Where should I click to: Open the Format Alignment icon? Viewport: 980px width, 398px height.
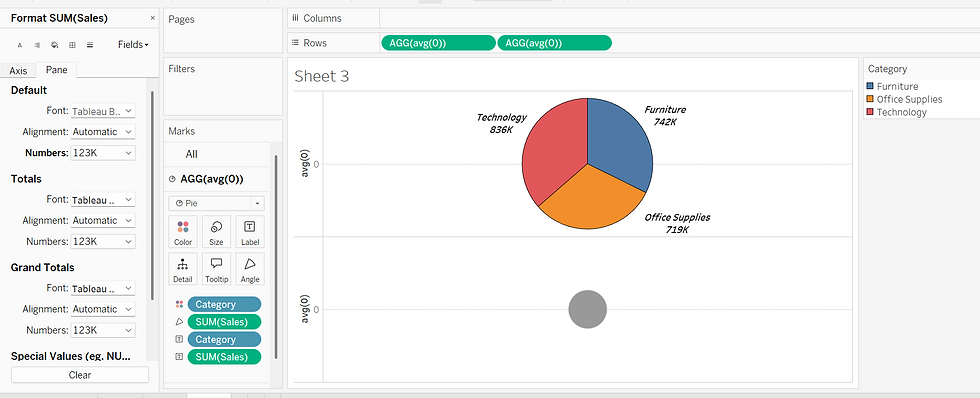[x=37, y=45]
